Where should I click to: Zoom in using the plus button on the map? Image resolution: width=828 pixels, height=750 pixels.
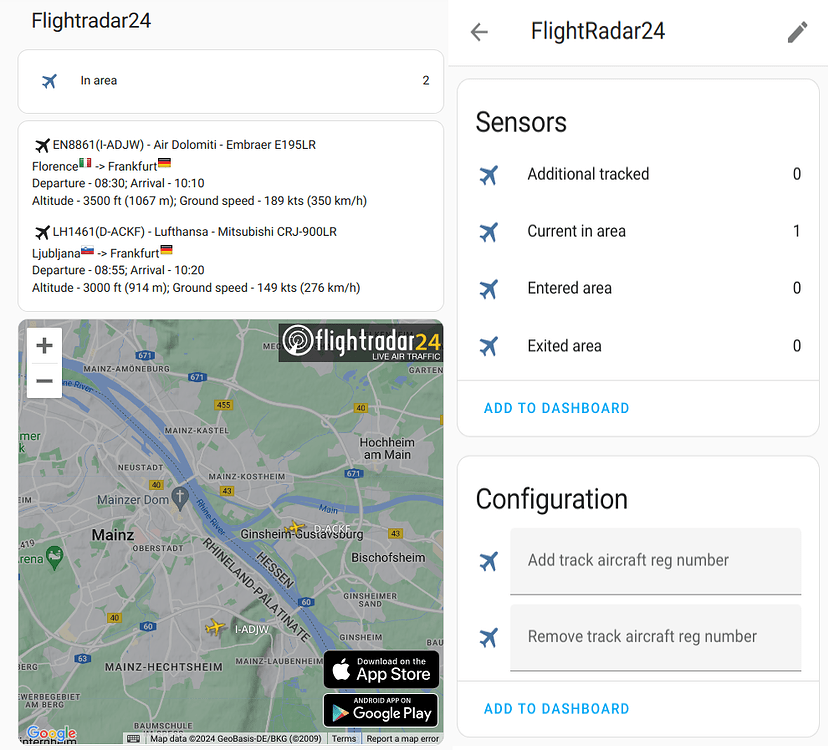44,345
